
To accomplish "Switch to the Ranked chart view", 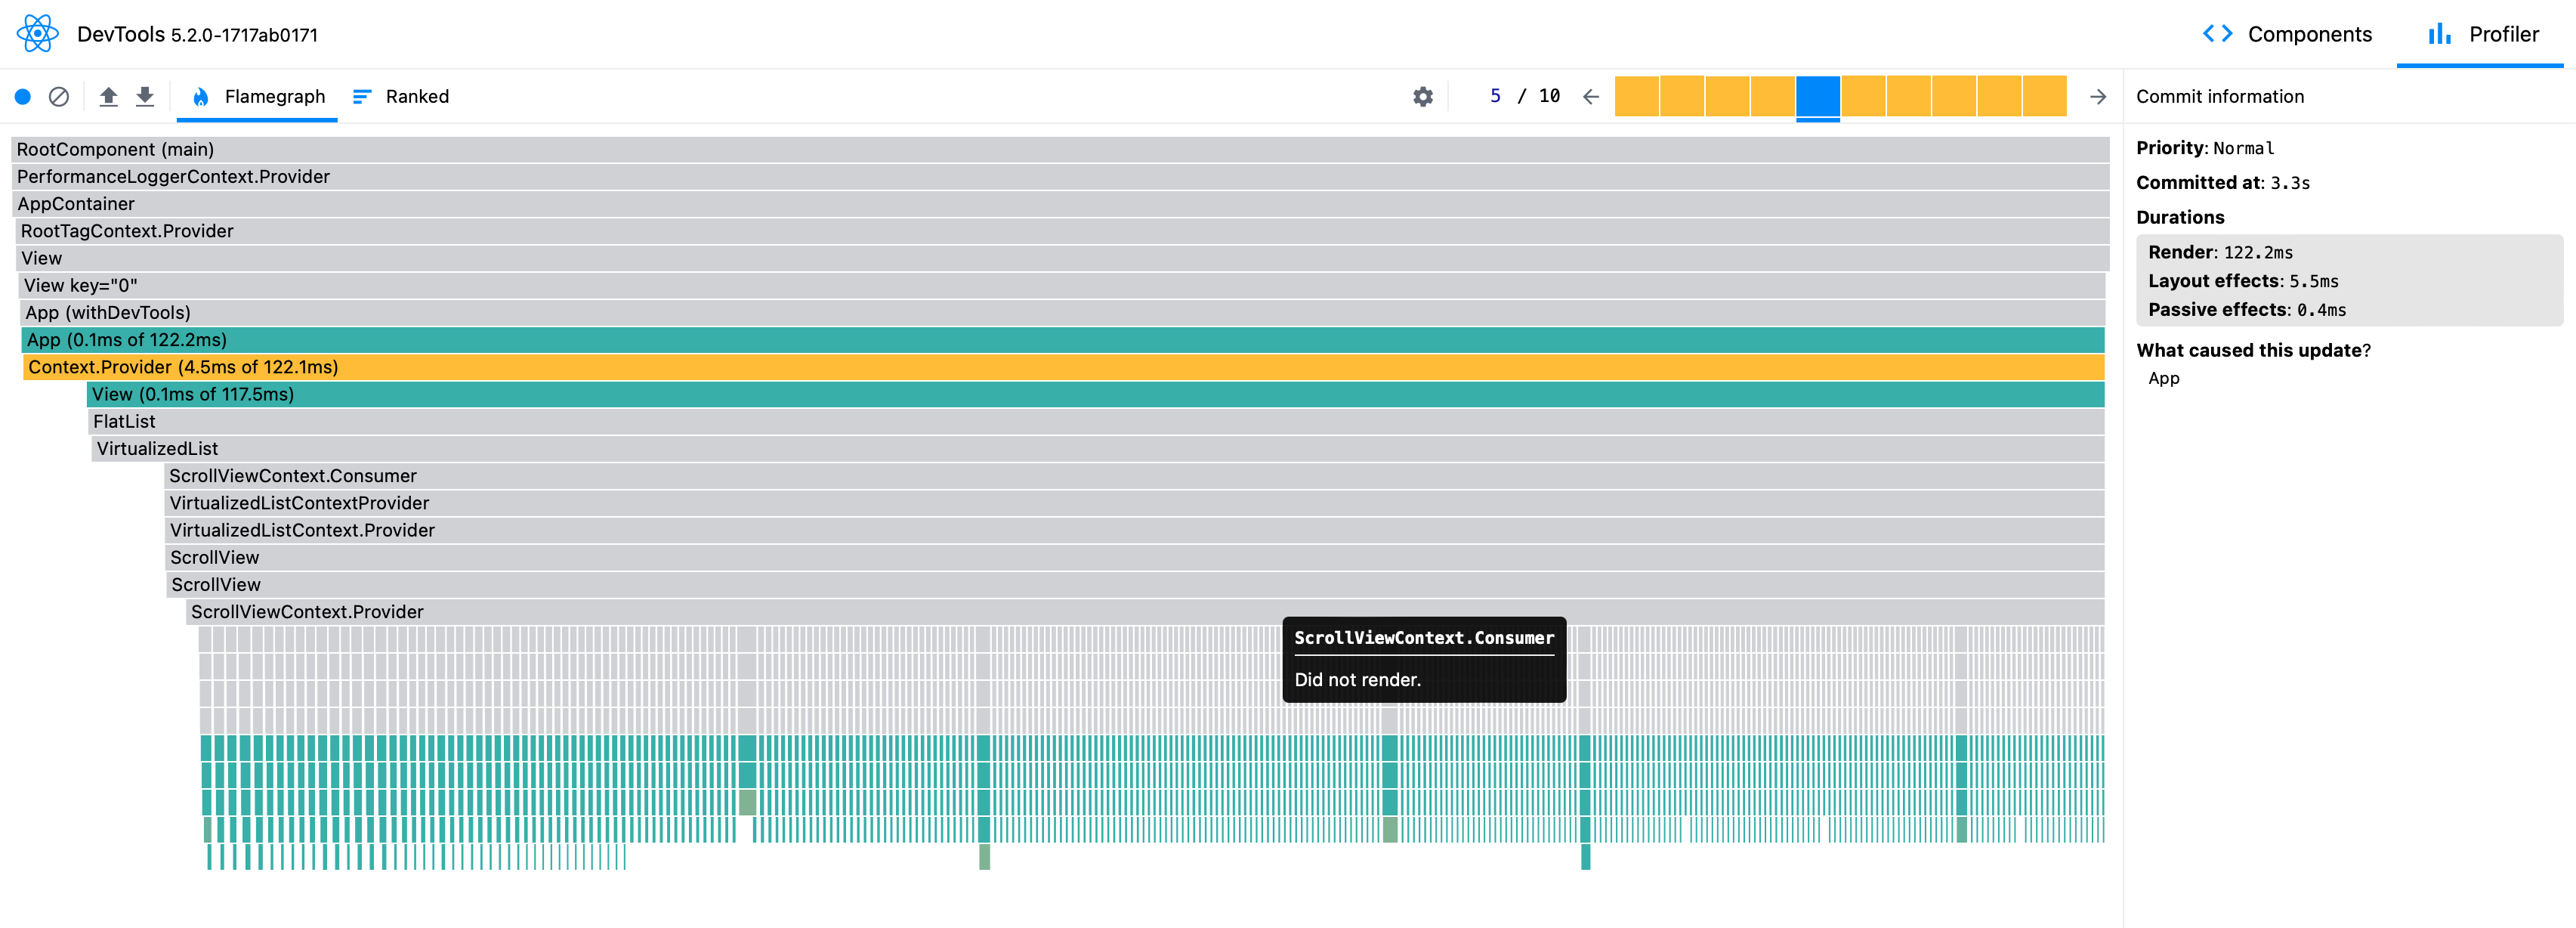I will click(x=401, y=97).
